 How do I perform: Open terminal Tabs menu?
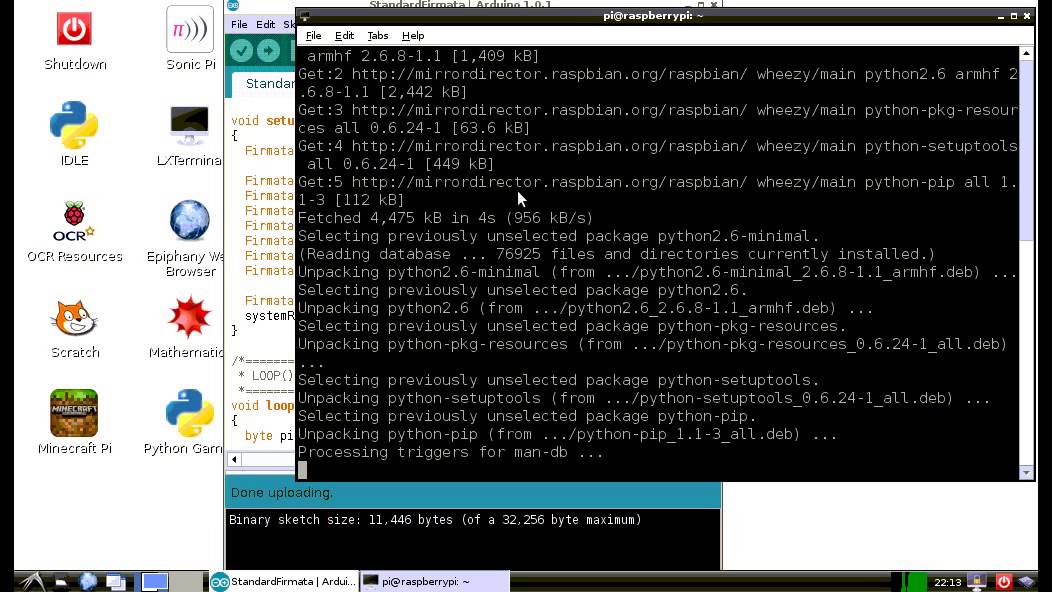coord(378,36)
